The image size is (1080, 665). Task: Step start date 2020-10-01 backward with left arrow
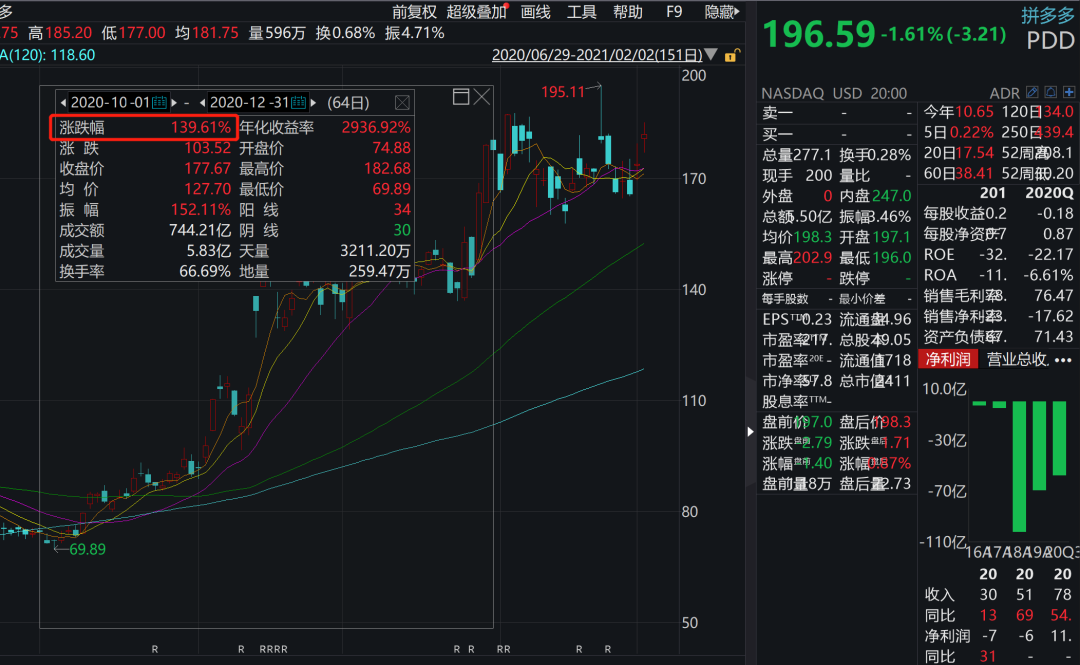point(63,103)
